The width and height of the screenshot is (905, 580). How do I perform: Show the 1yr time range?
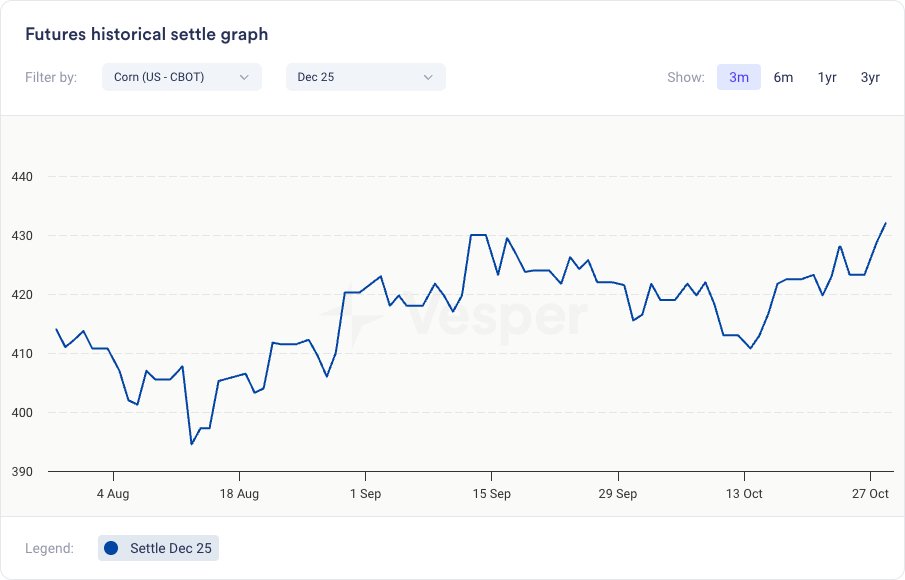click(x=827, y=77)
